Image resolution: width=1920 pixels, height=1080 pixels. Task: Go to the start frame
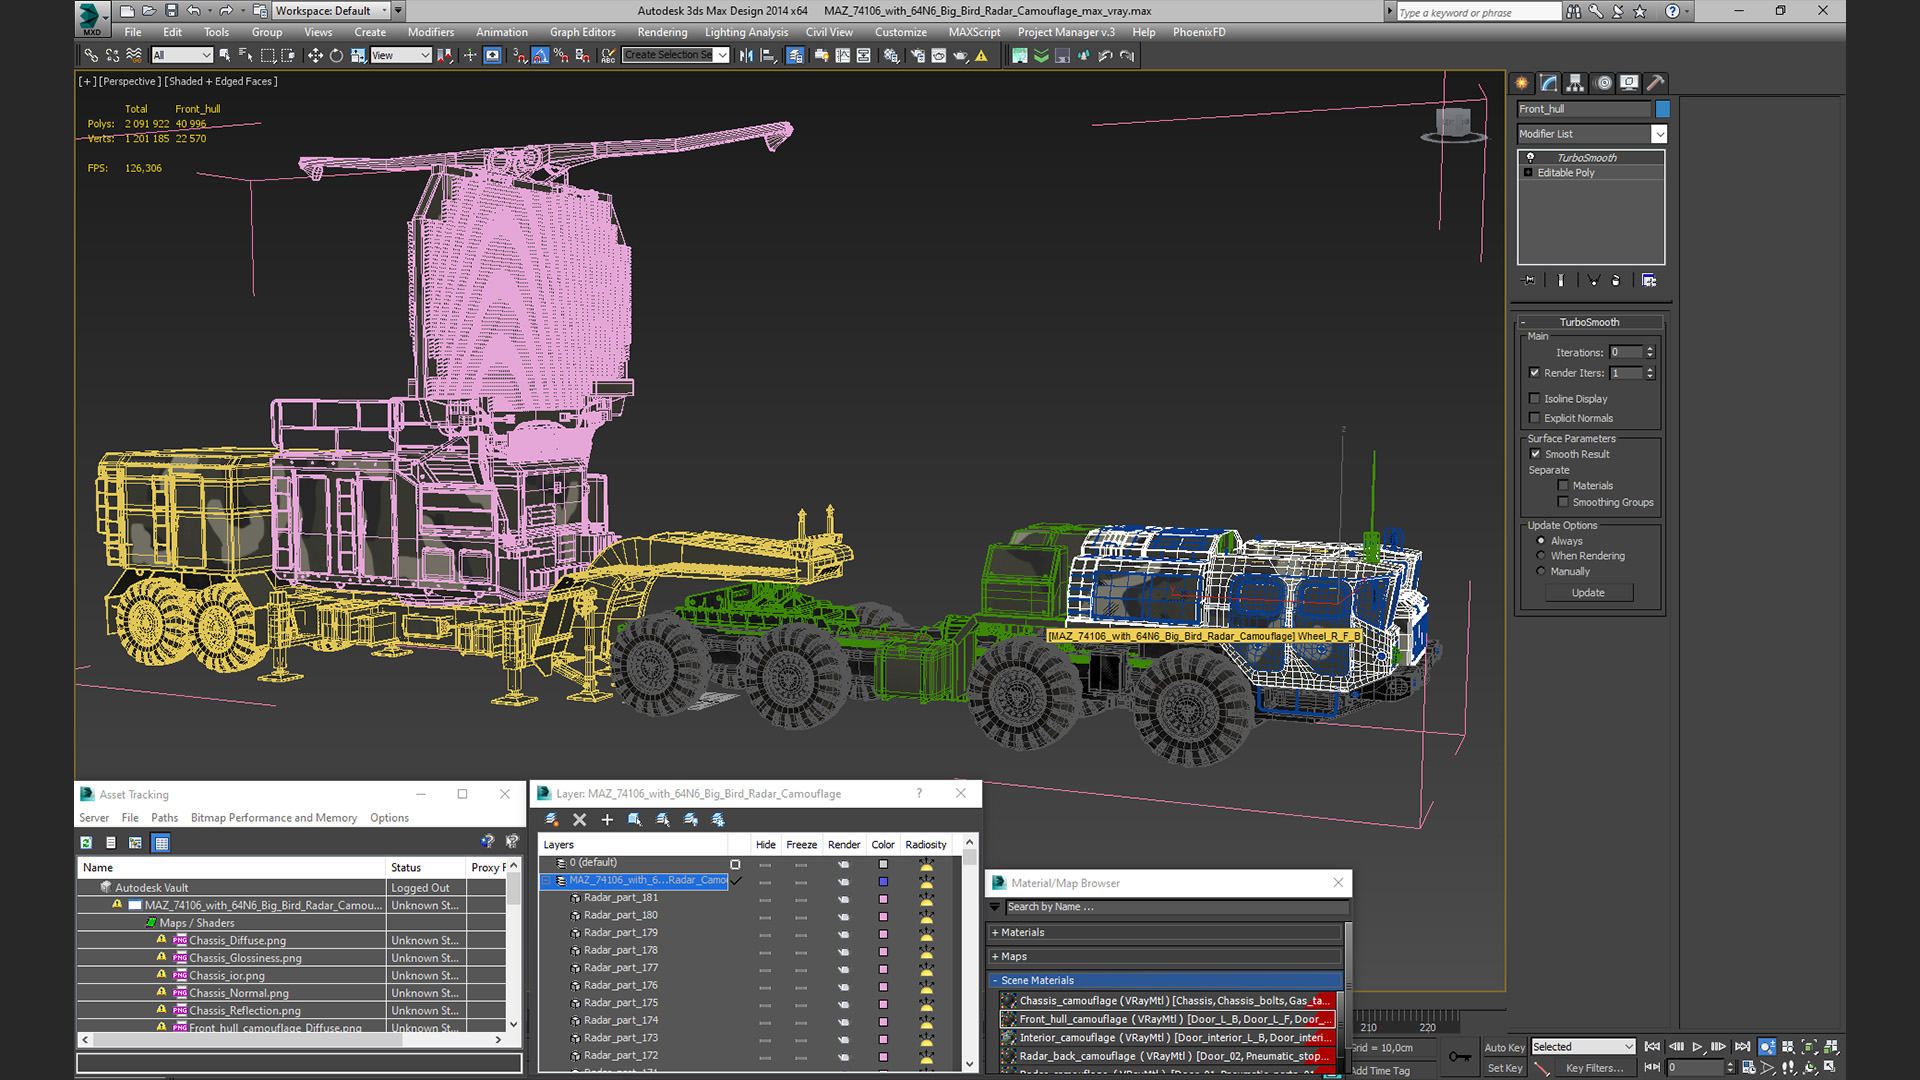click(x=1652, y=1047)
